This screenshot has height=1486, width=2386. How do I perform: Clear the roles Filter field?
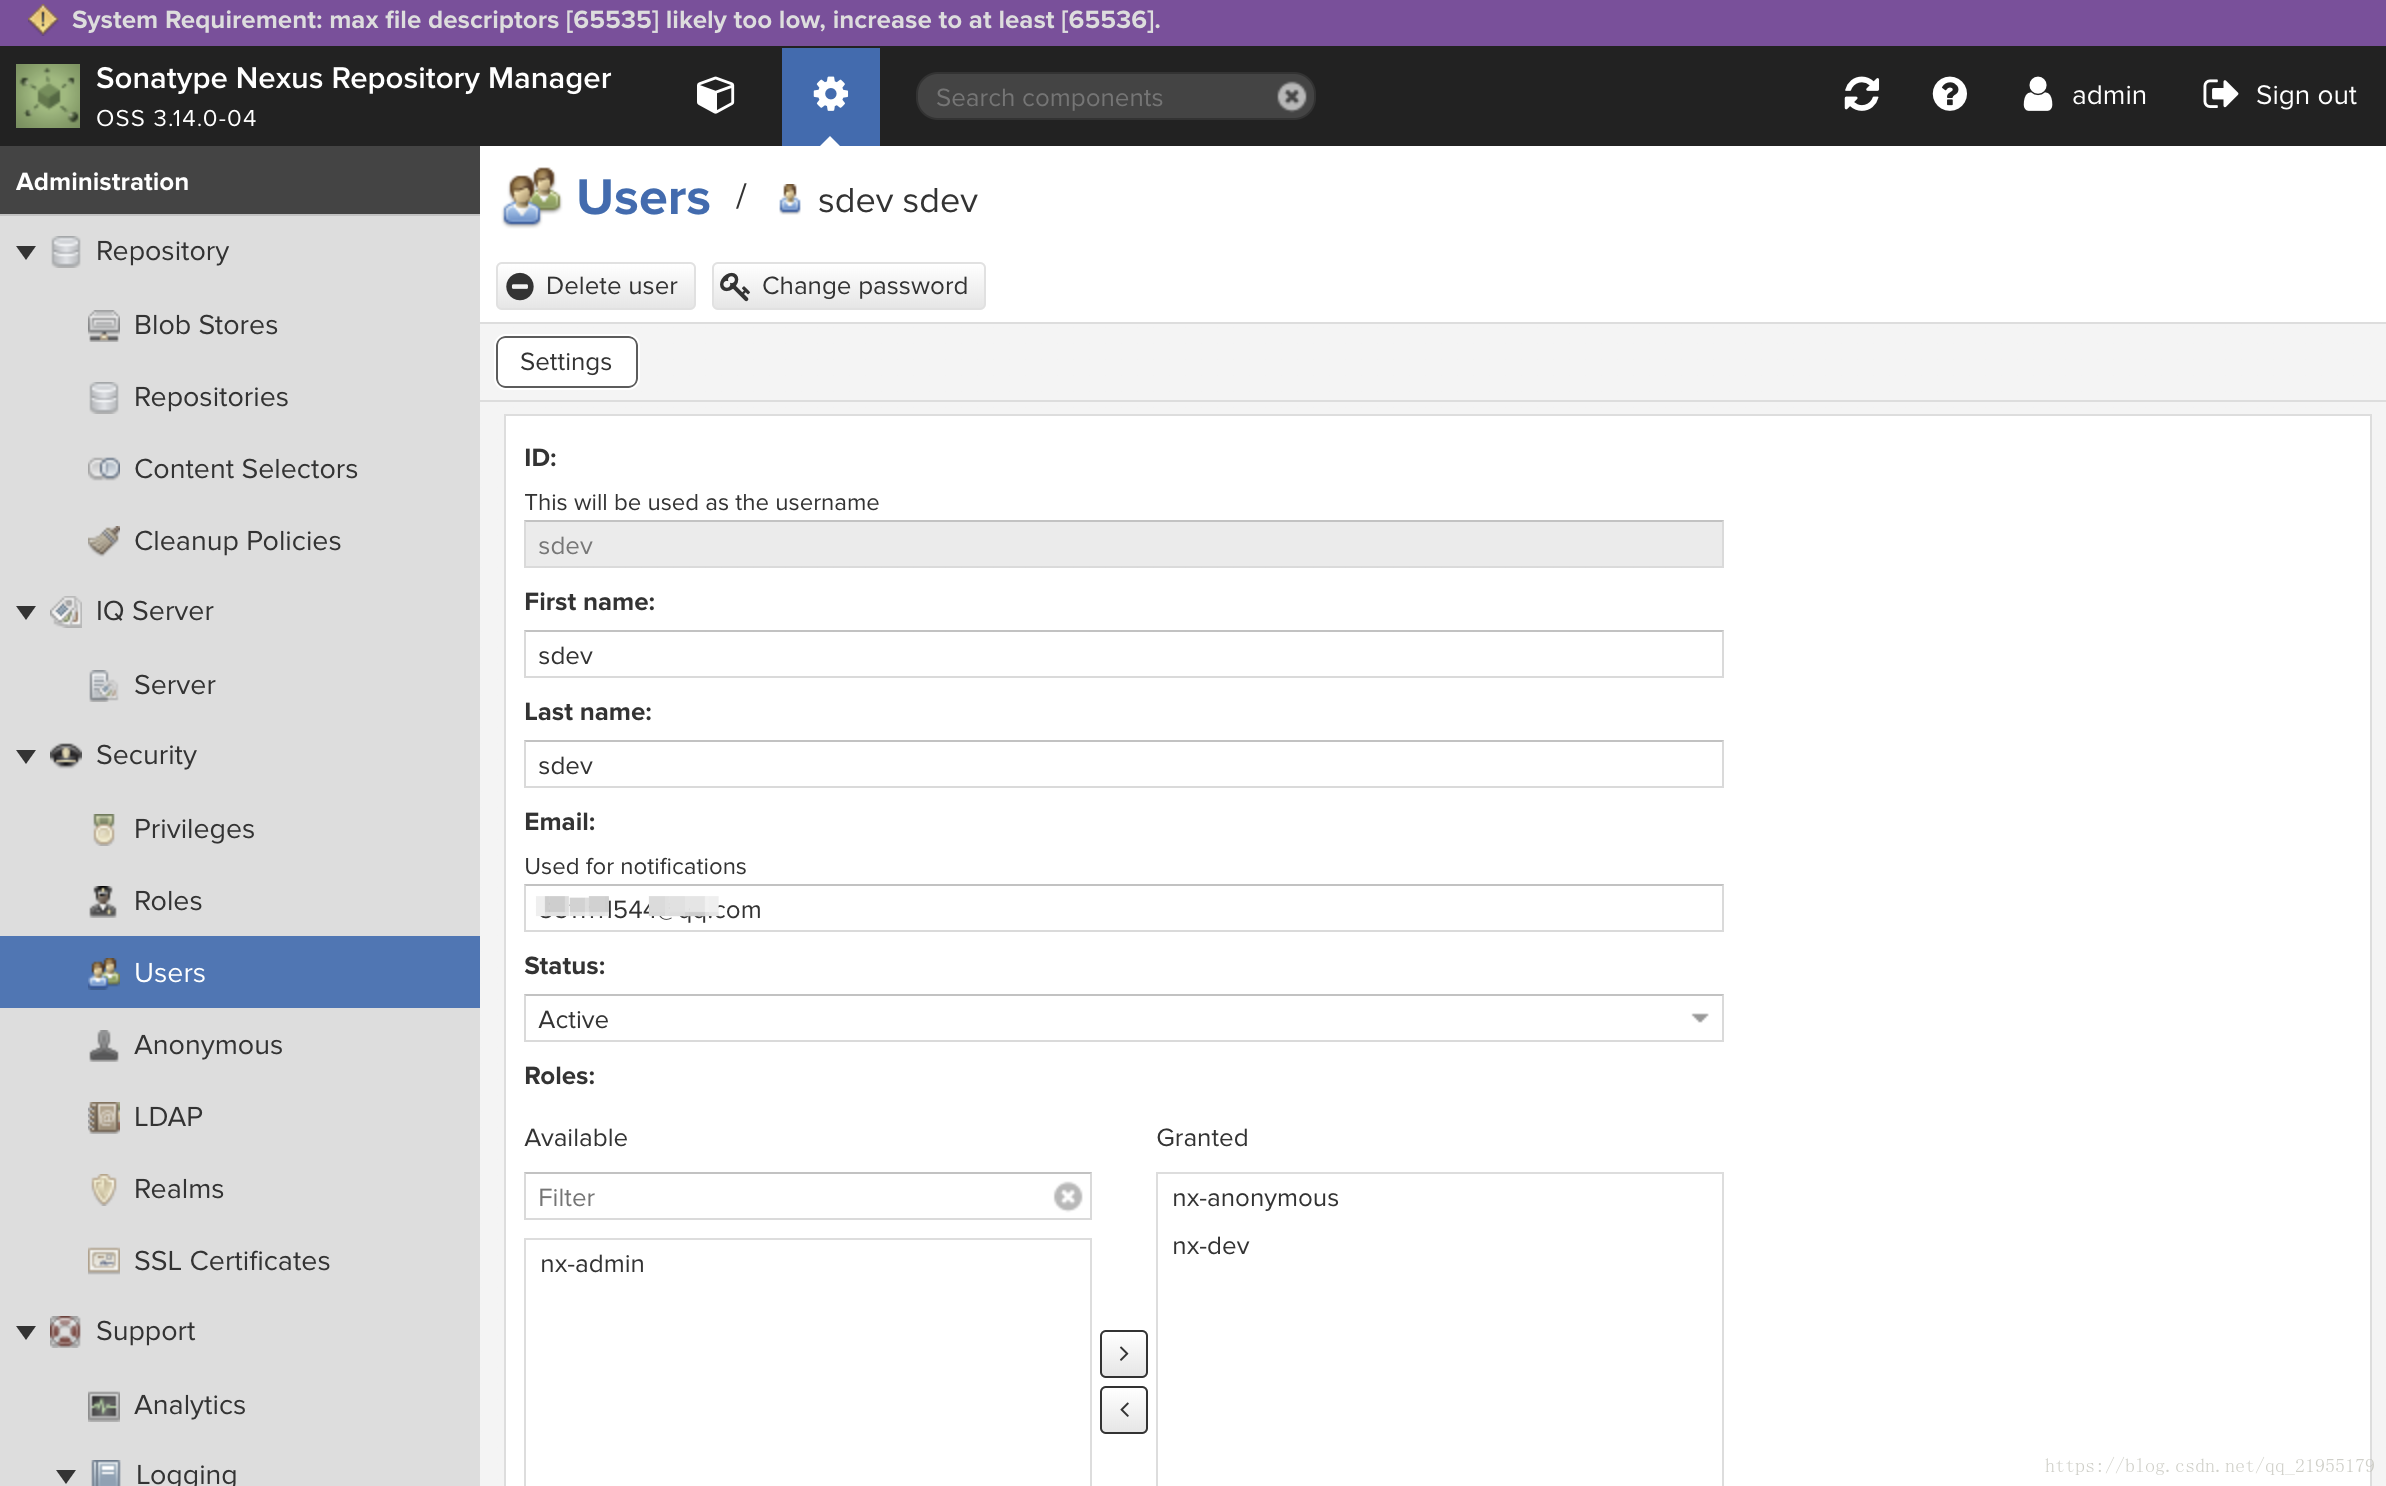tap(1067, 1196)
